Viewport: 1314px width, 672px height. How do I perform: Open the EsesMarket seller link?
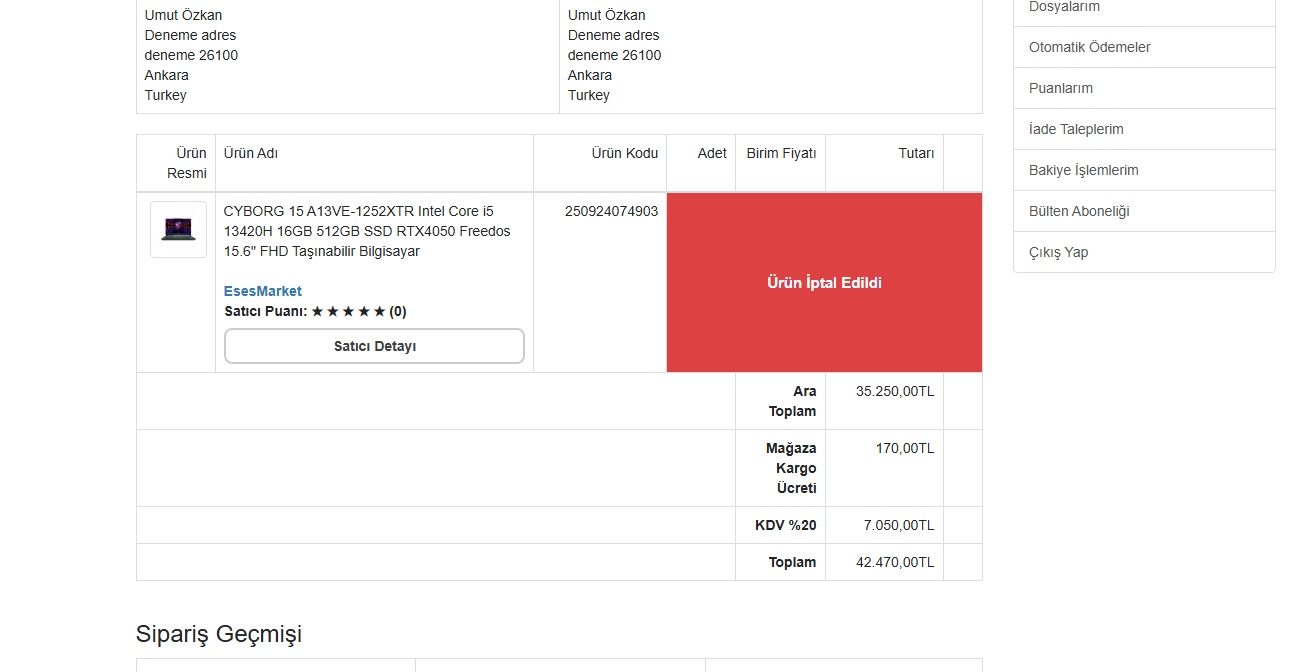[x=262, y=291]
